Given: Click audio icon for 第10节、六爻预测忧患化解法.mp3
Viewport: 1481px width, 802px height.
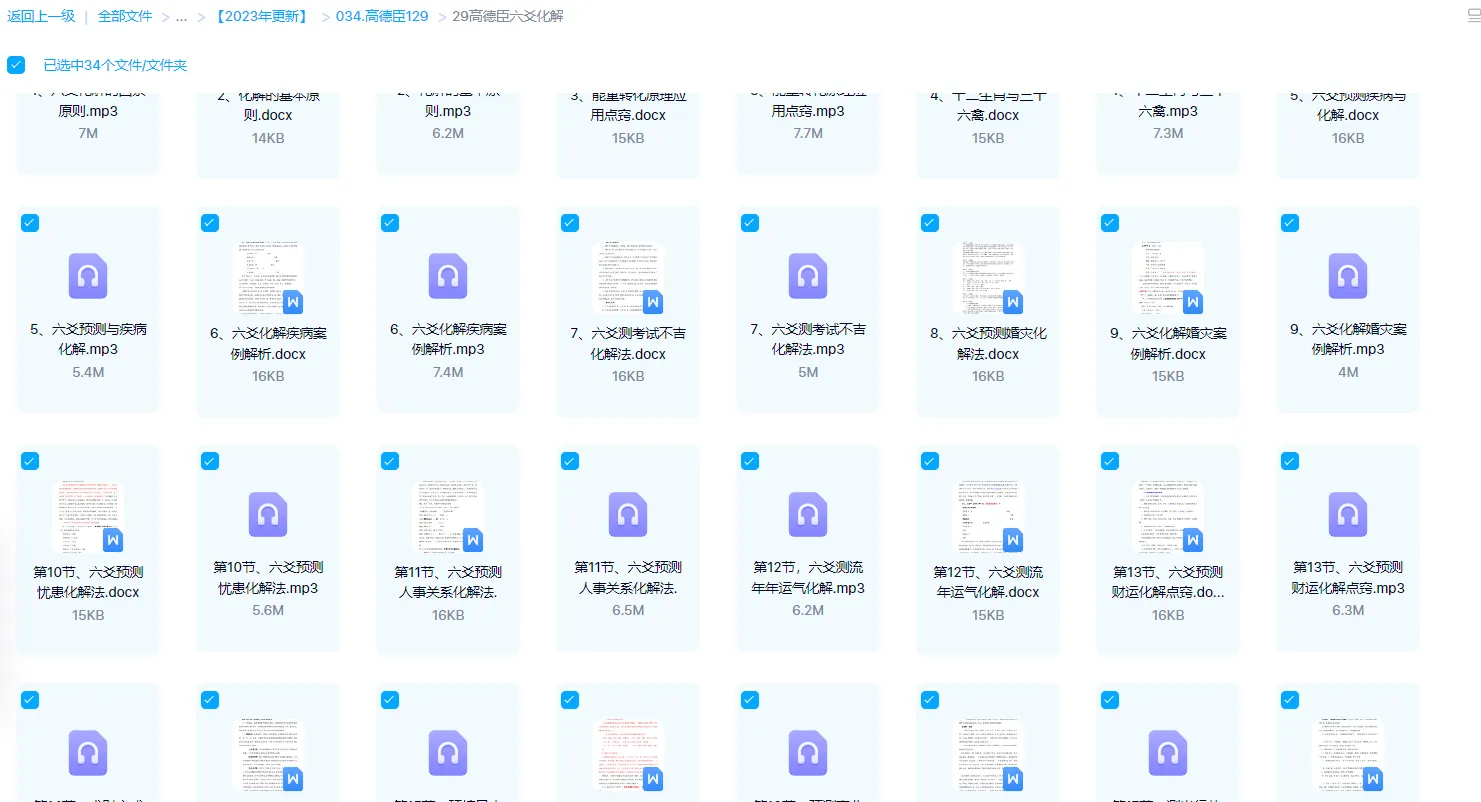Looking at the screenshot, I should [268, 515].
